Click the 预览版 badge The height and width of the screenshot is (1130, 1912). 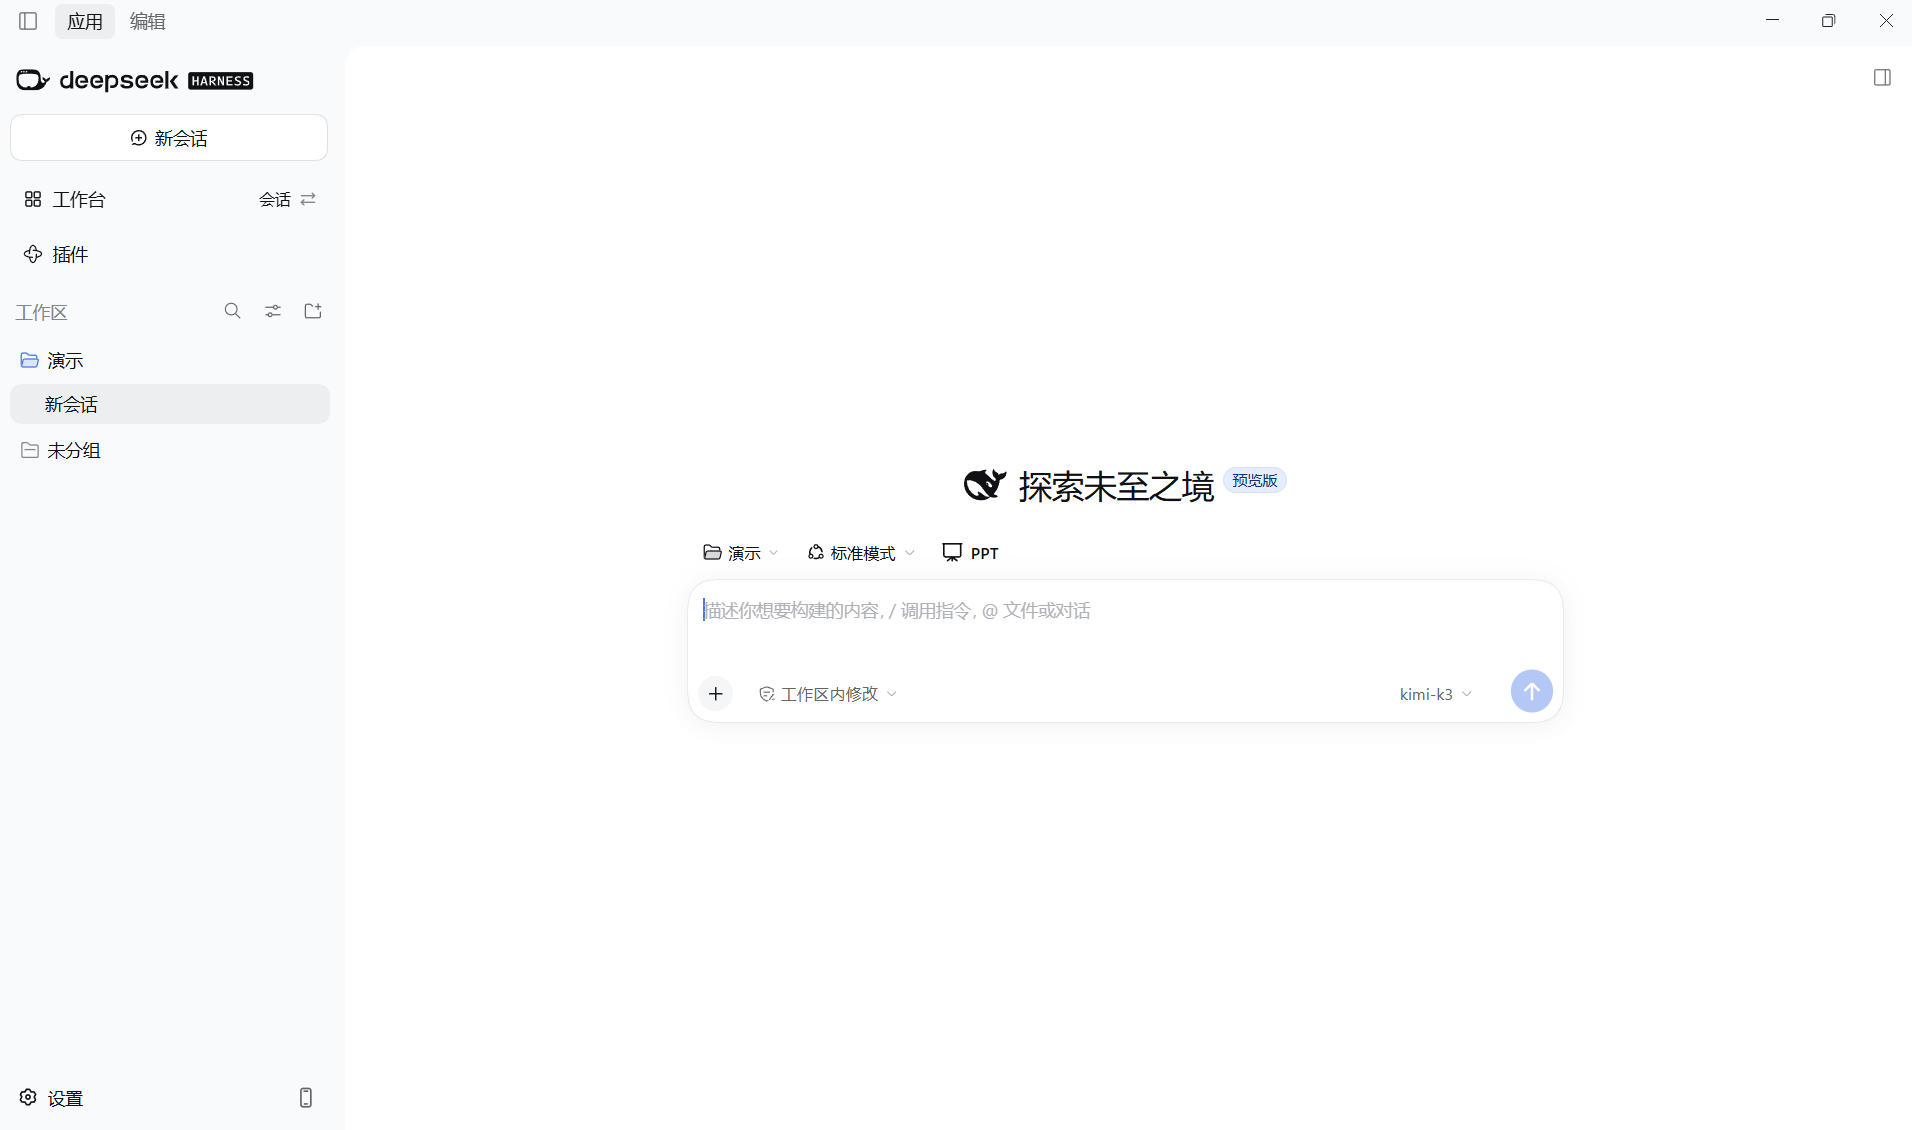coord(1254,481)
